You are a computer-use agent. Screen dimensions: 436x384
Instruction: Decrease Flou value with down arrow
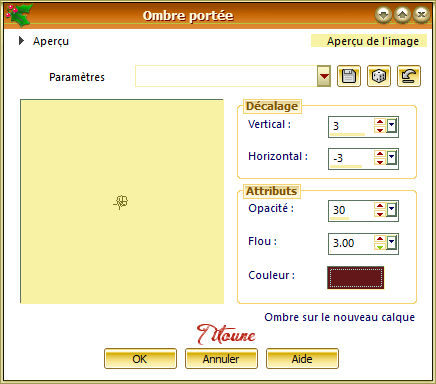coord(380,247)
